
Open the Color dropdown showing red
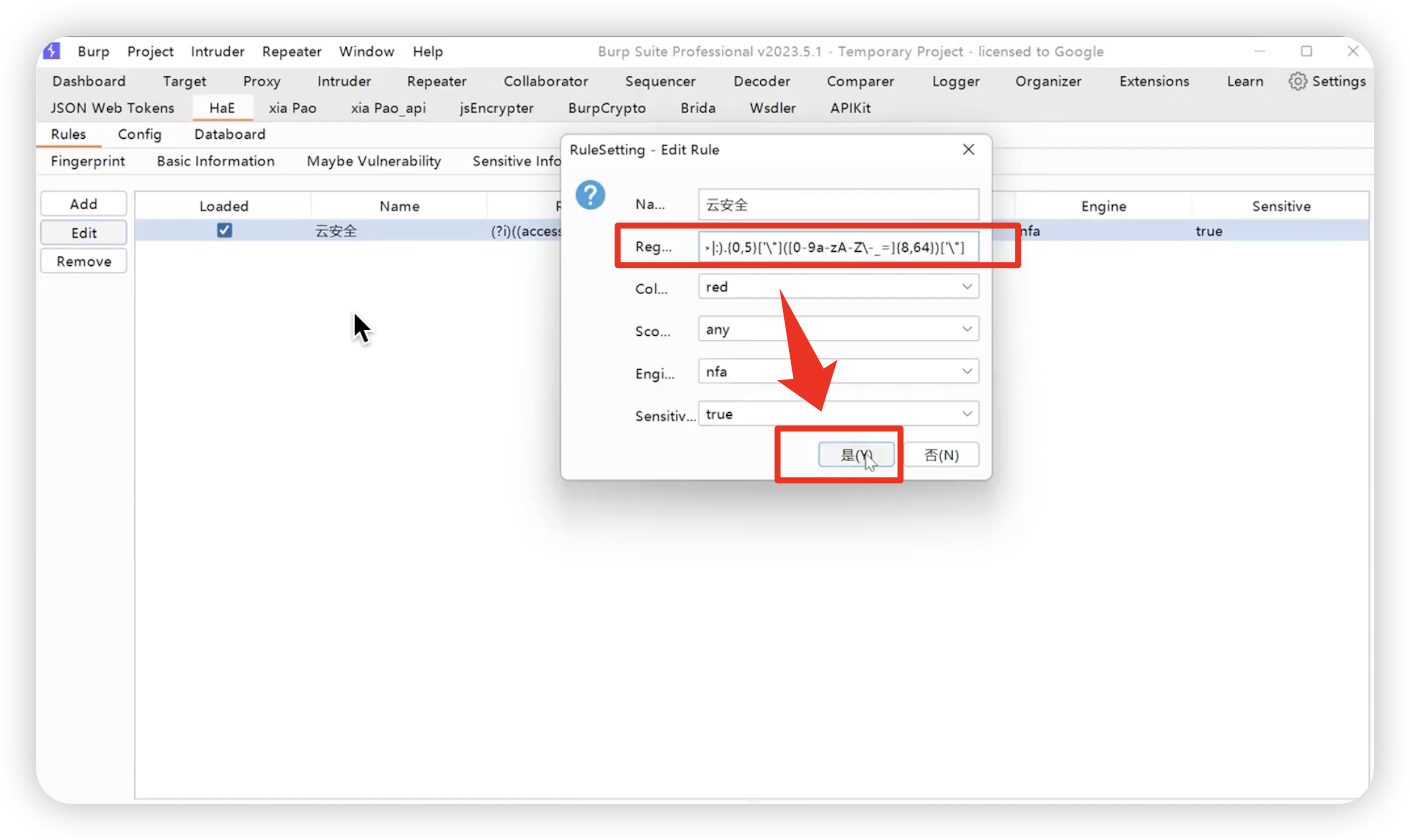pos(838,287)
